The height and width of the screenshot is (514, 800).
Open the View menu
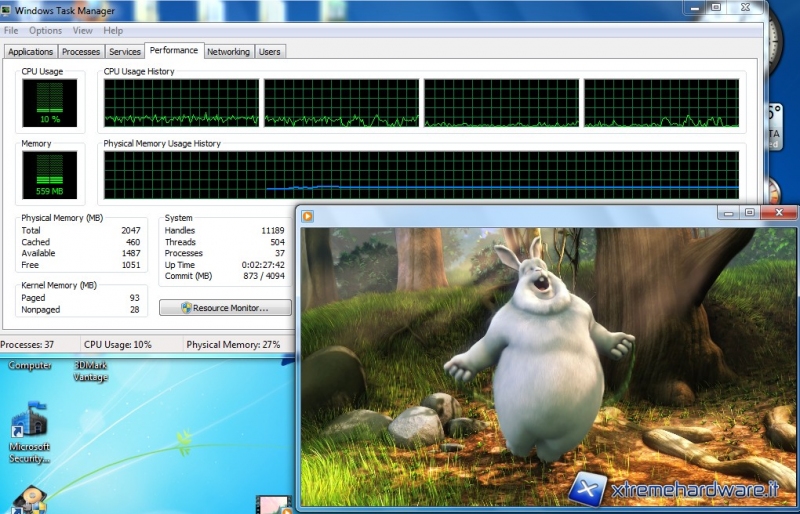[x=82, y=31]
